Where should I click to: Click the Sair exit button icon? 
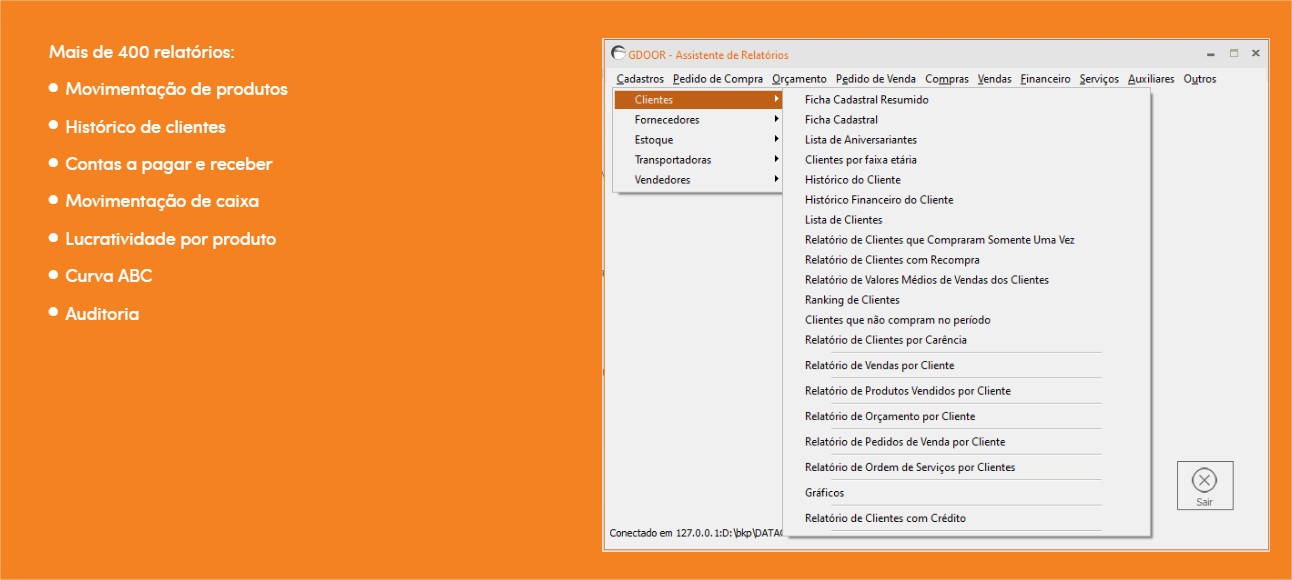(1204, 480)
